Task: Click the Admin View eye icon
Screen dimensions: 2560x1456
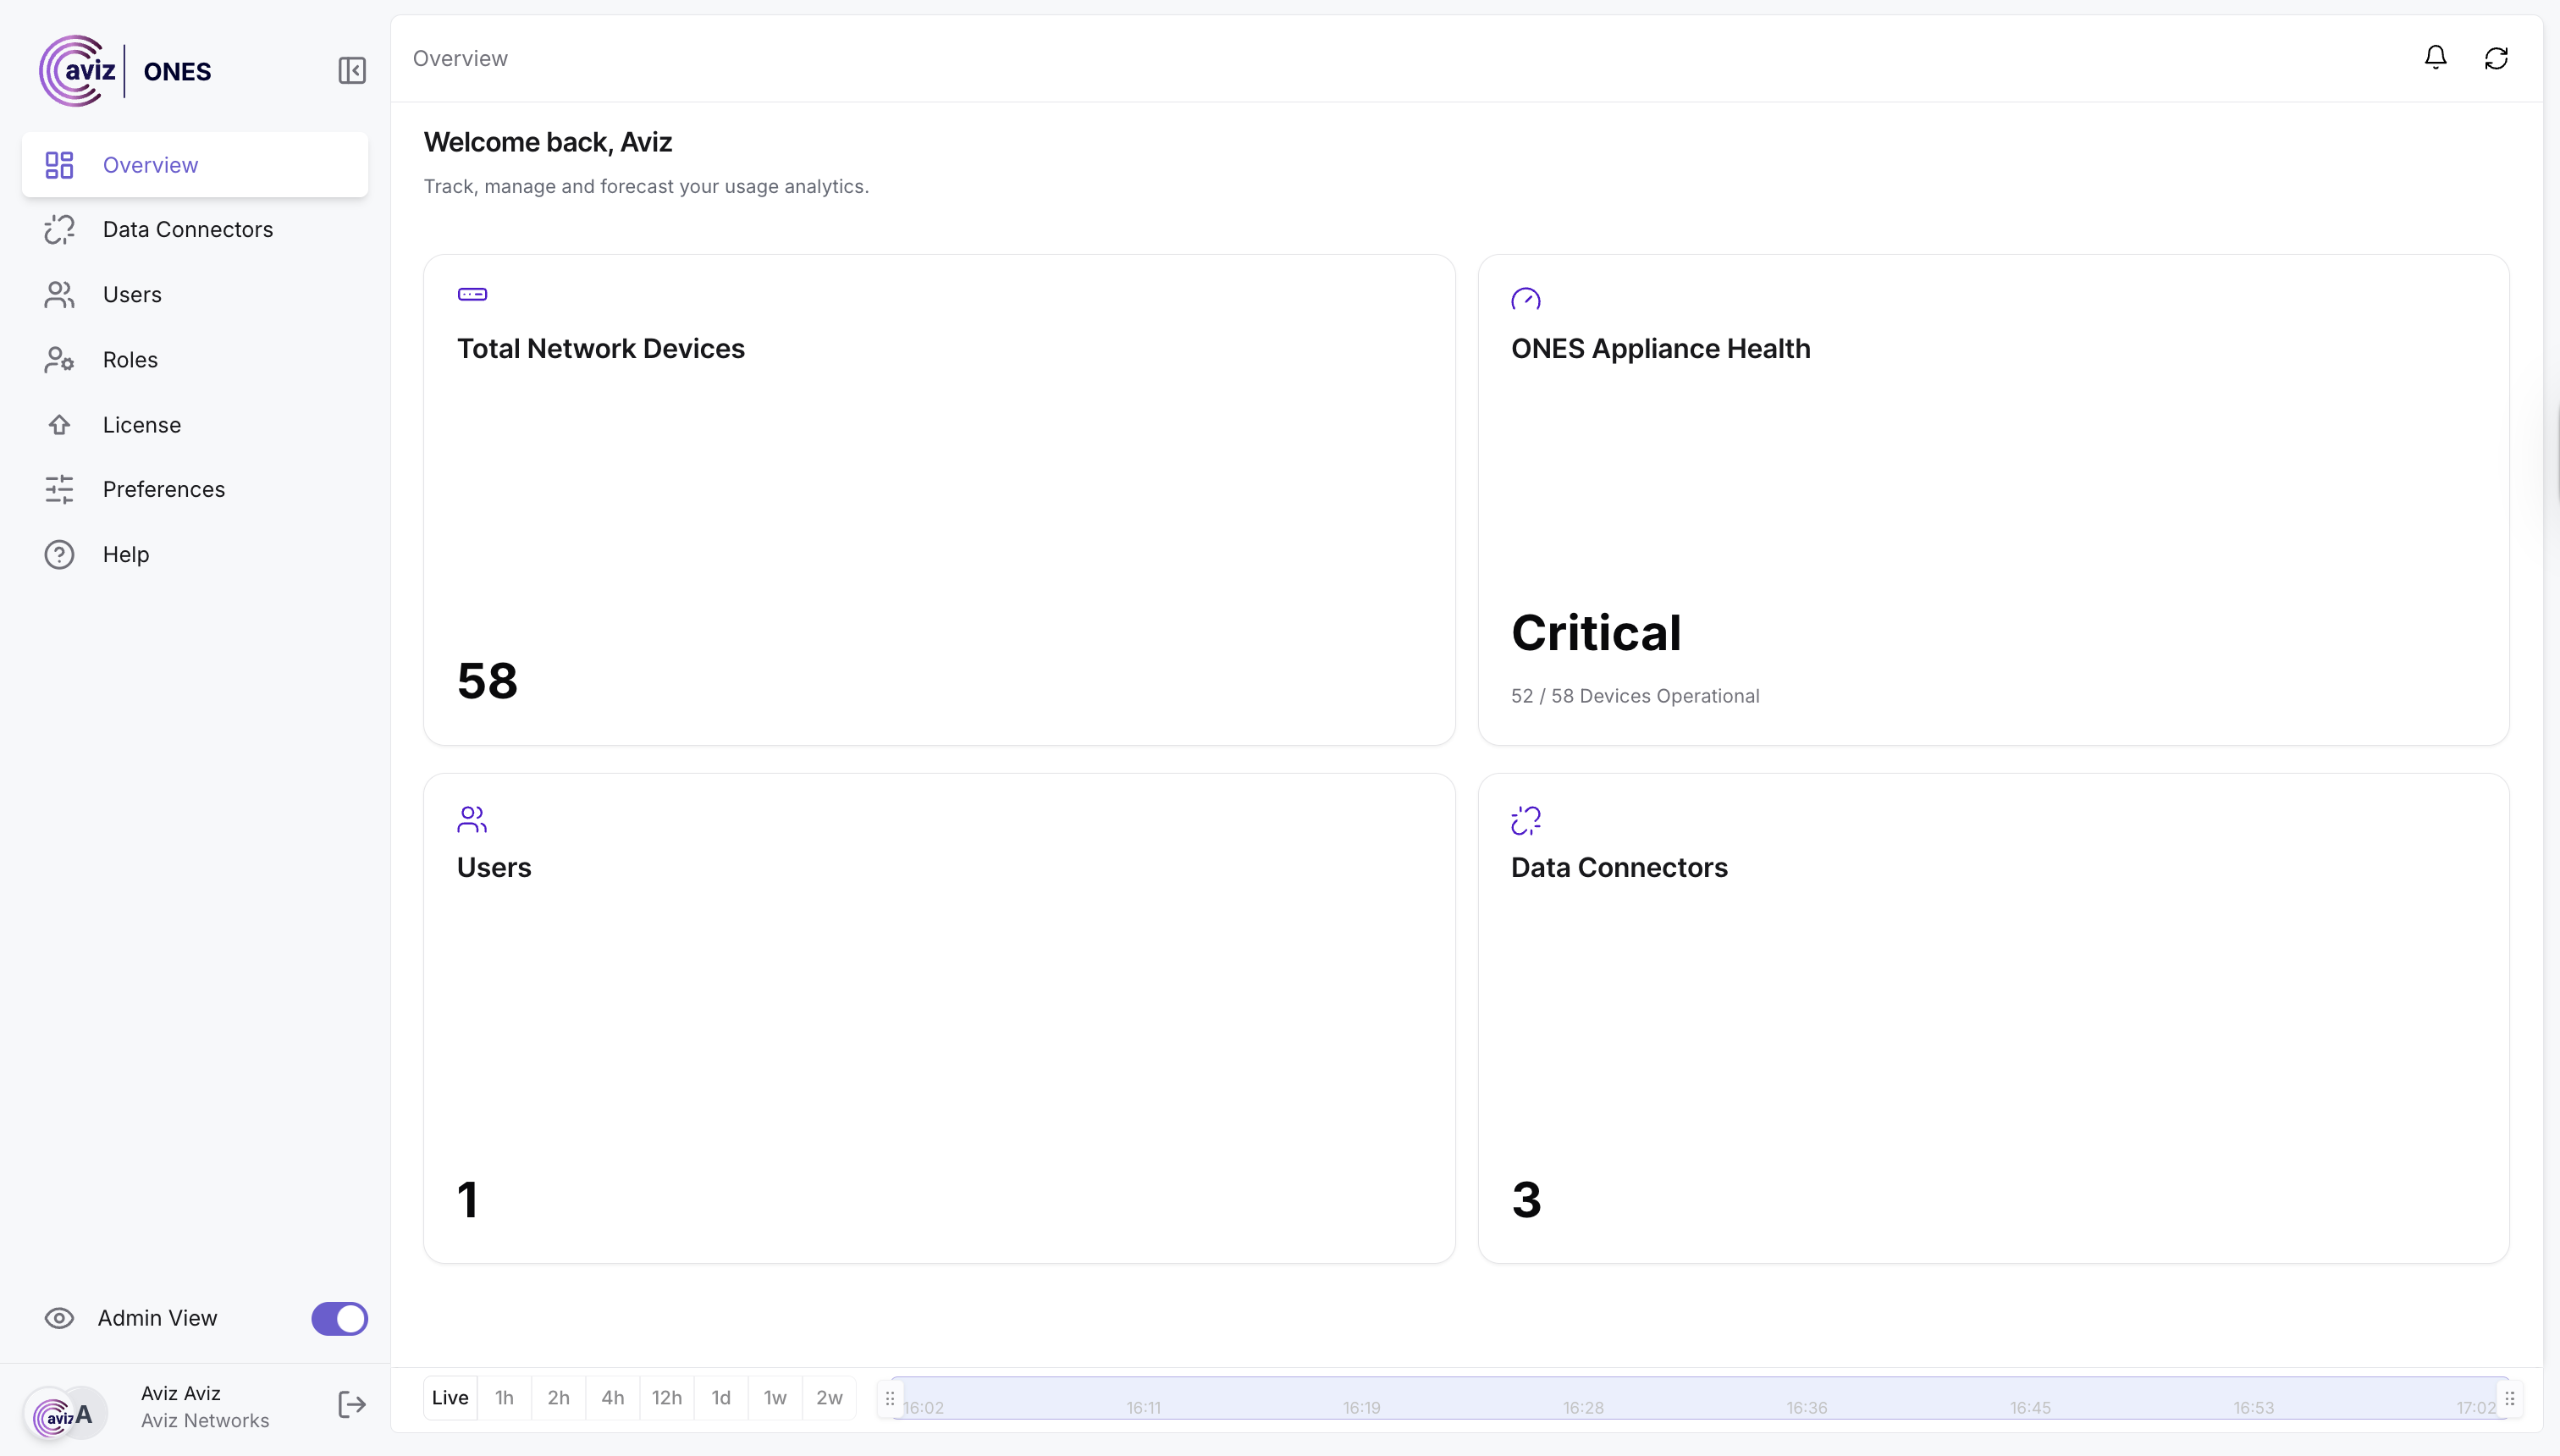Action: pyautogui.click(x=59, y=1318)
